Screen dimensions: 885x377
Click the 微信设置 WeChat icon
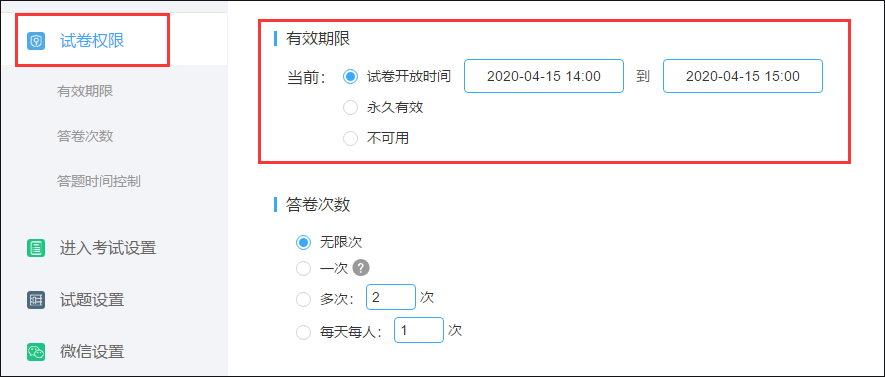point(36,352)
